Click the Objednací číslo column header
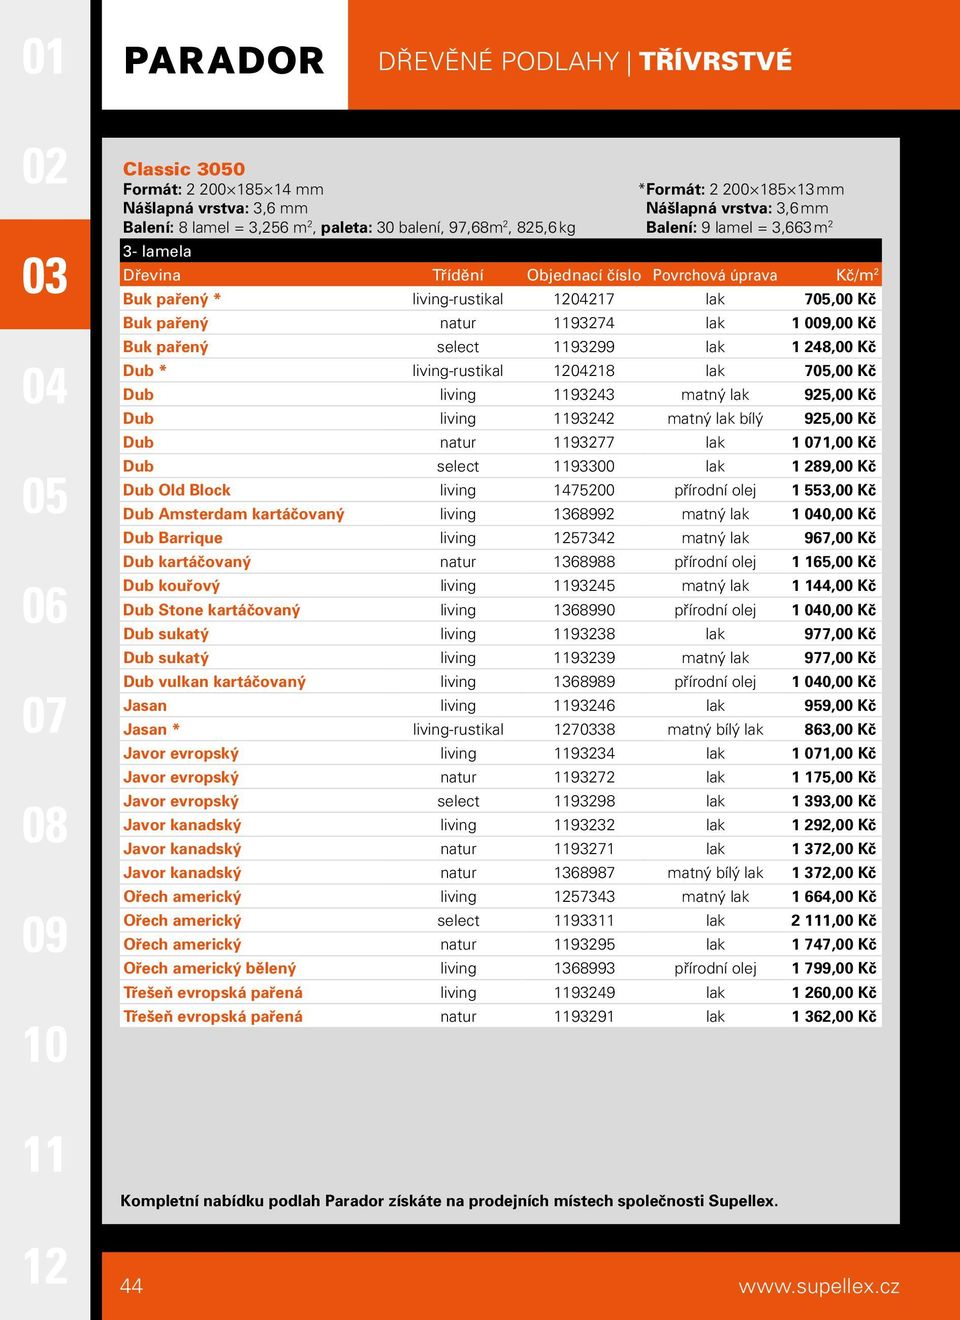This screenshot has height=1320, width=960. tap(584, 275)
